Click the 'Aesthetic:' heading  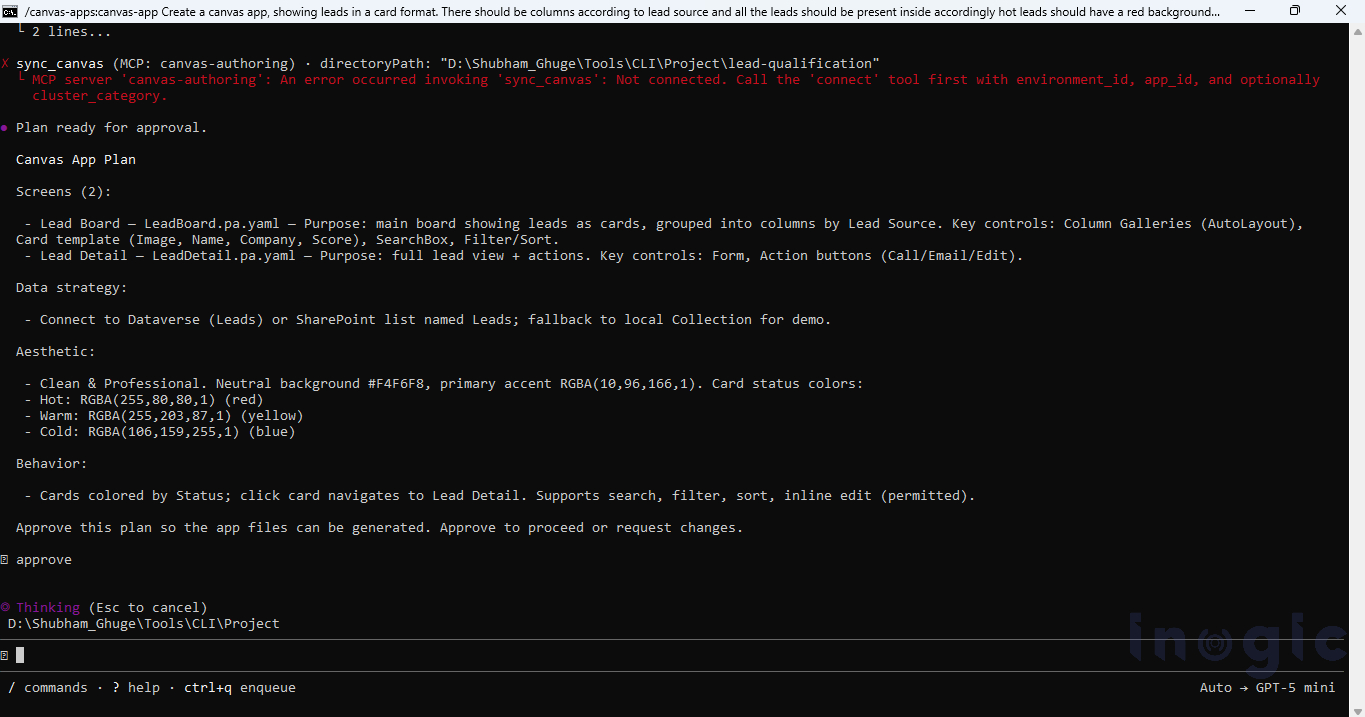56,352
